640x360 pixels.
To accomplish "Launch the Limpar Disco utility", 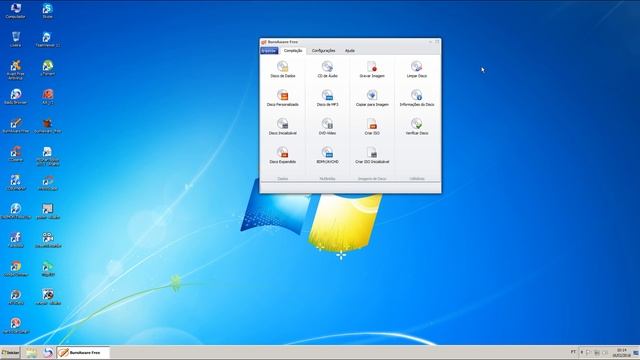I will click(x=416, y=69).
